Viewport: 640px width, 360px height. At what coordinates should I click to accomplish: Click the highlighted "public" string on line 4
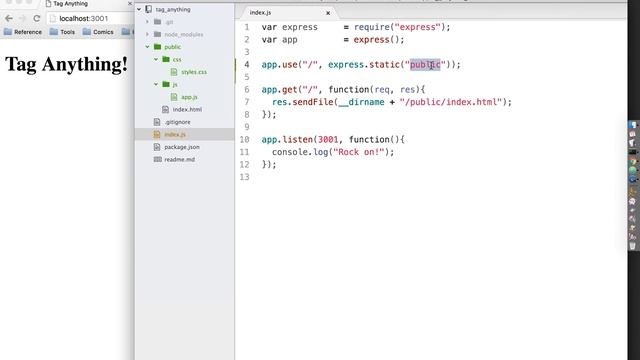click(x=425, y=64)
